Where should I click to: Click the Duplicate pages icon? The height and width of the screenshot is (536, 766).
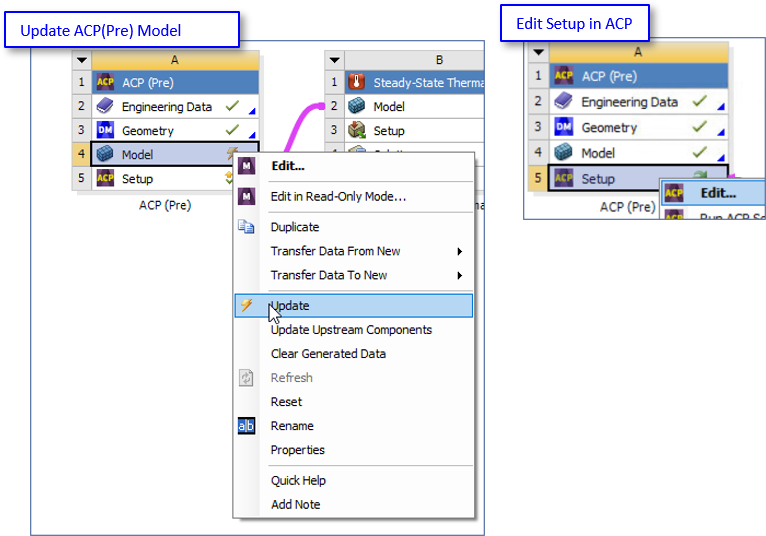coord(246,227)
